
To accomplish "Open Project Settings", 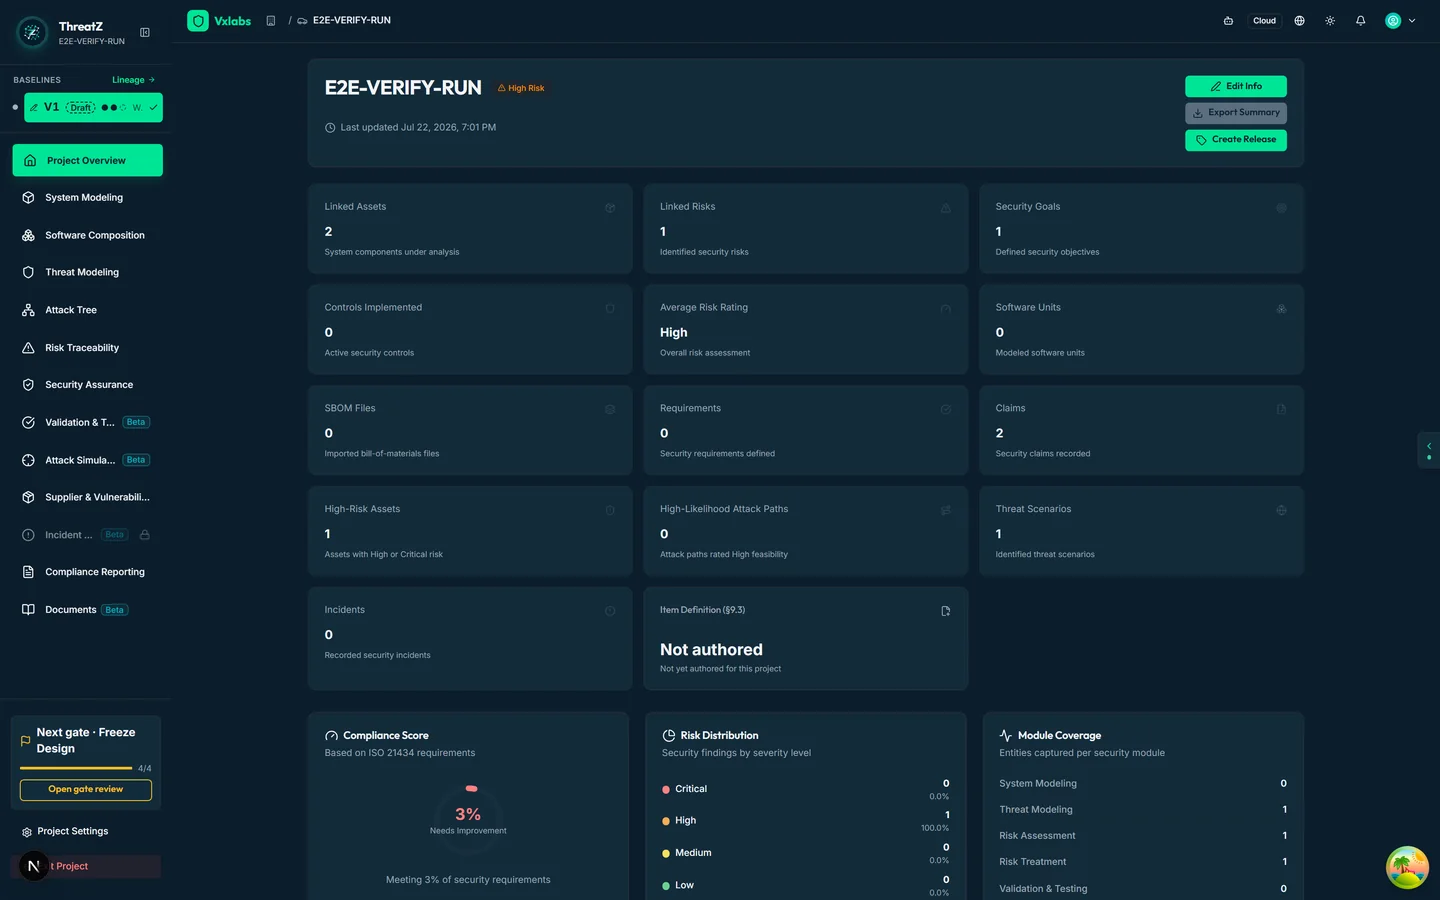I will pyautogui.click(x=88, y=832).
